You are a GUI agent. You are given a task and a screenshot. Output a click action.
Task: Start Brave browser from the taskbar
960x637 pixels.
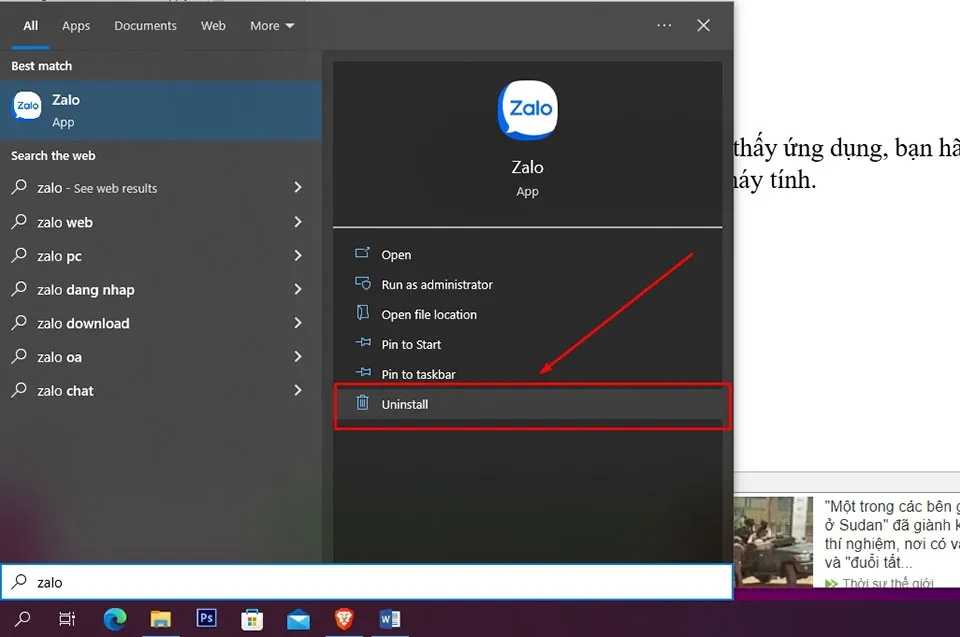[x=344, y=619]
